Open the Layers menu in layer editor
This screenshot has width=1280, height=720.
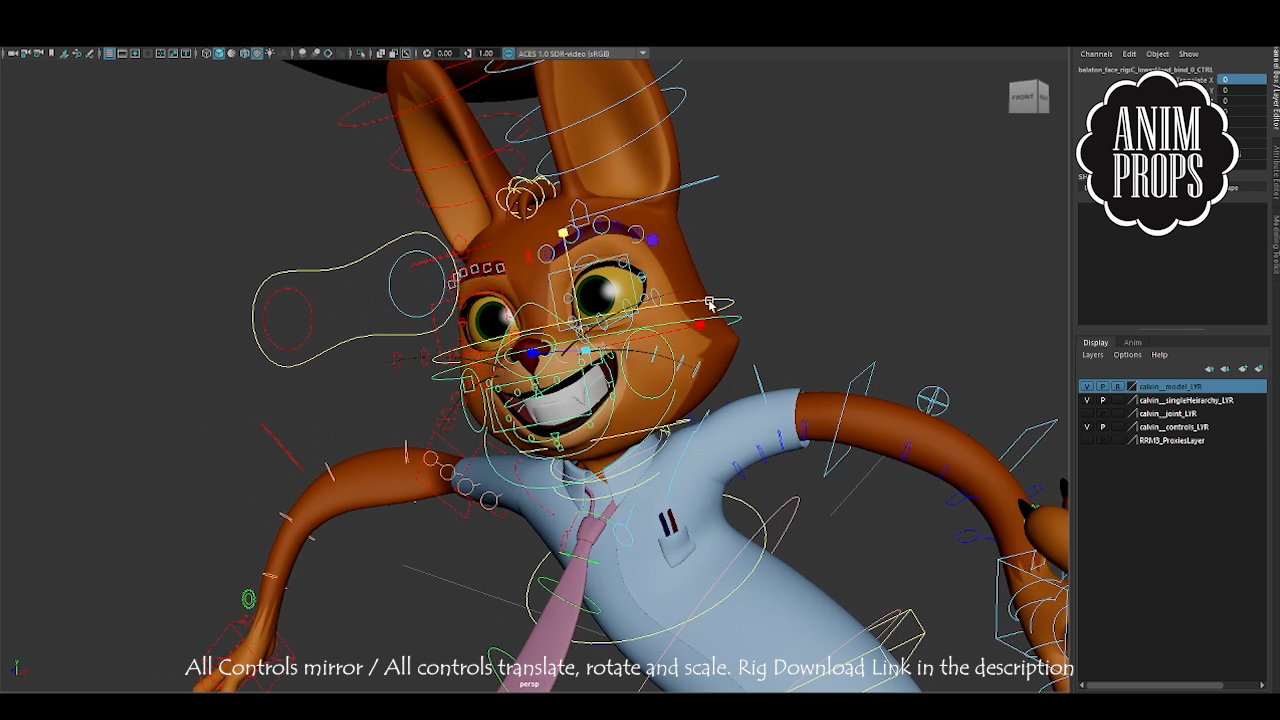coord(1092,355)
